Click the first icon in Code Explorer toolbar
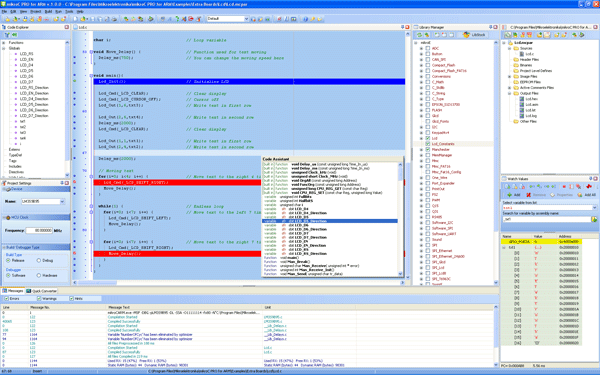 tap(7, 35)
